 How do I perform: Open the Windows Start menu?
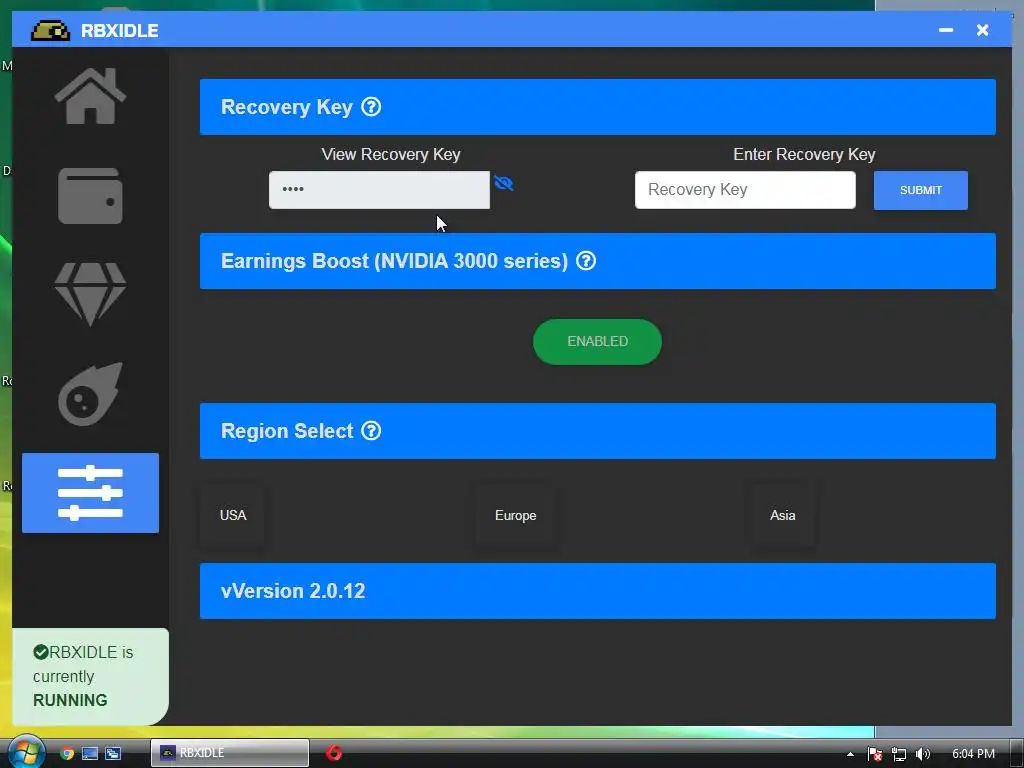25,752
